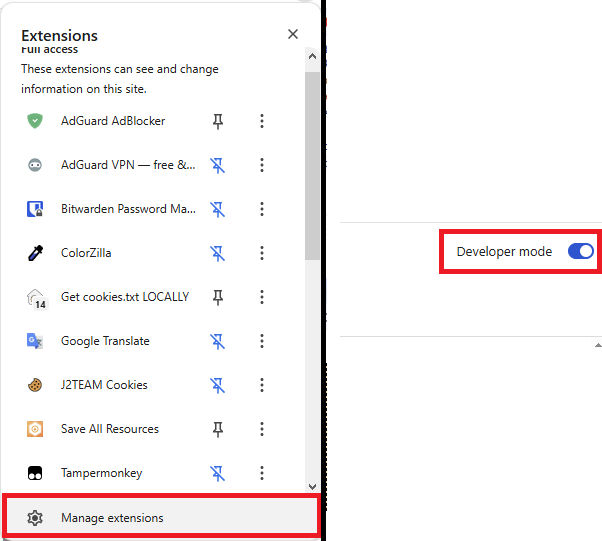This screenshot has height=541, width=602.
Task: Select Bitwarden Password Manager extension name
Action: [x=128, y=209]
